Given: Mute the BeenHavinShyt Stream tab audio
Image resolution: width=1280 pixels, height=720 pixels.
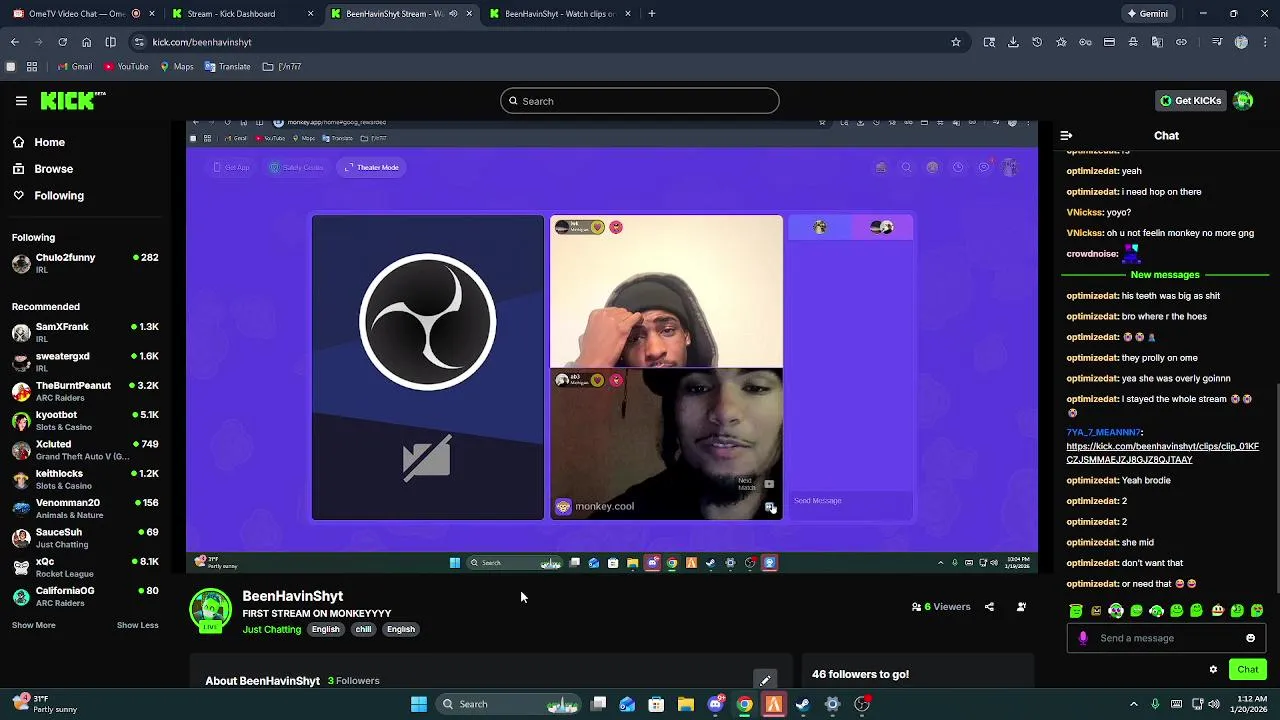Looking at the screenshot, I should click(453, 14).
